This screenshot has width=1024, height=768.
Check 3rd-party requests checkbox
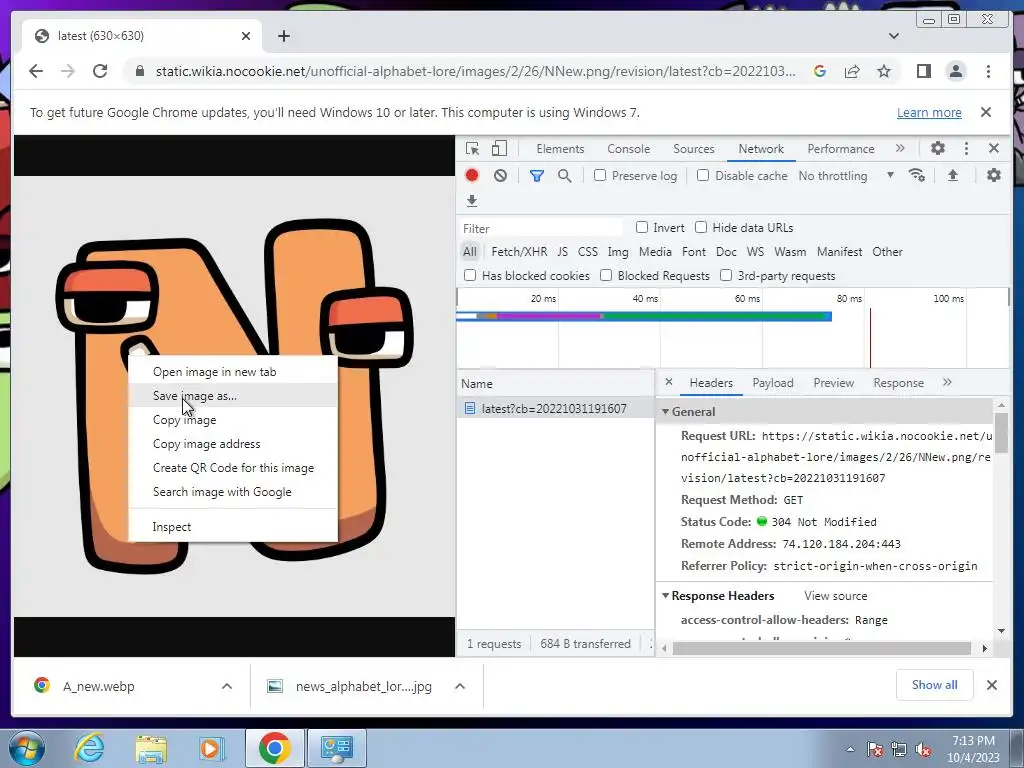[x=726, y=275]
